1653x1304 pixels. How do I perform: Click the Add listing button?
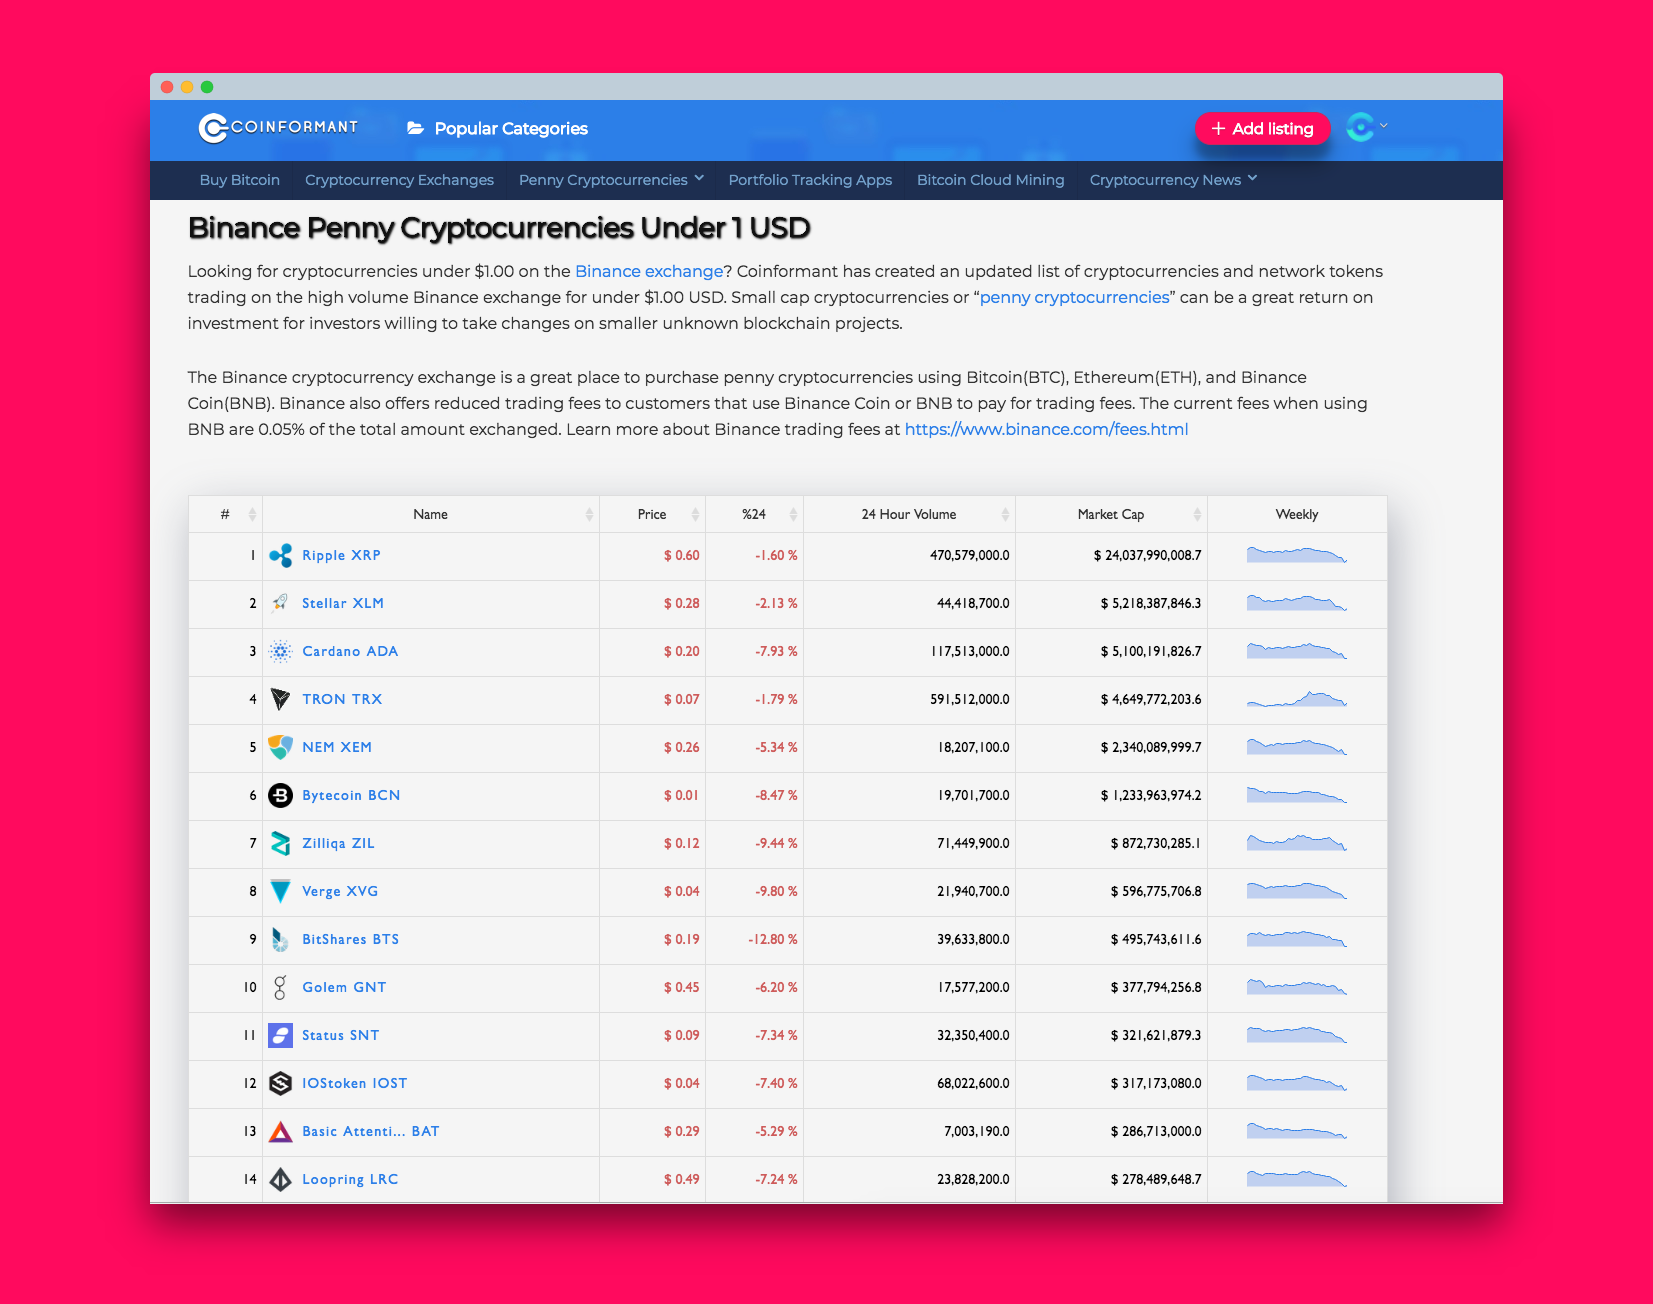(x=1262, y=128)
